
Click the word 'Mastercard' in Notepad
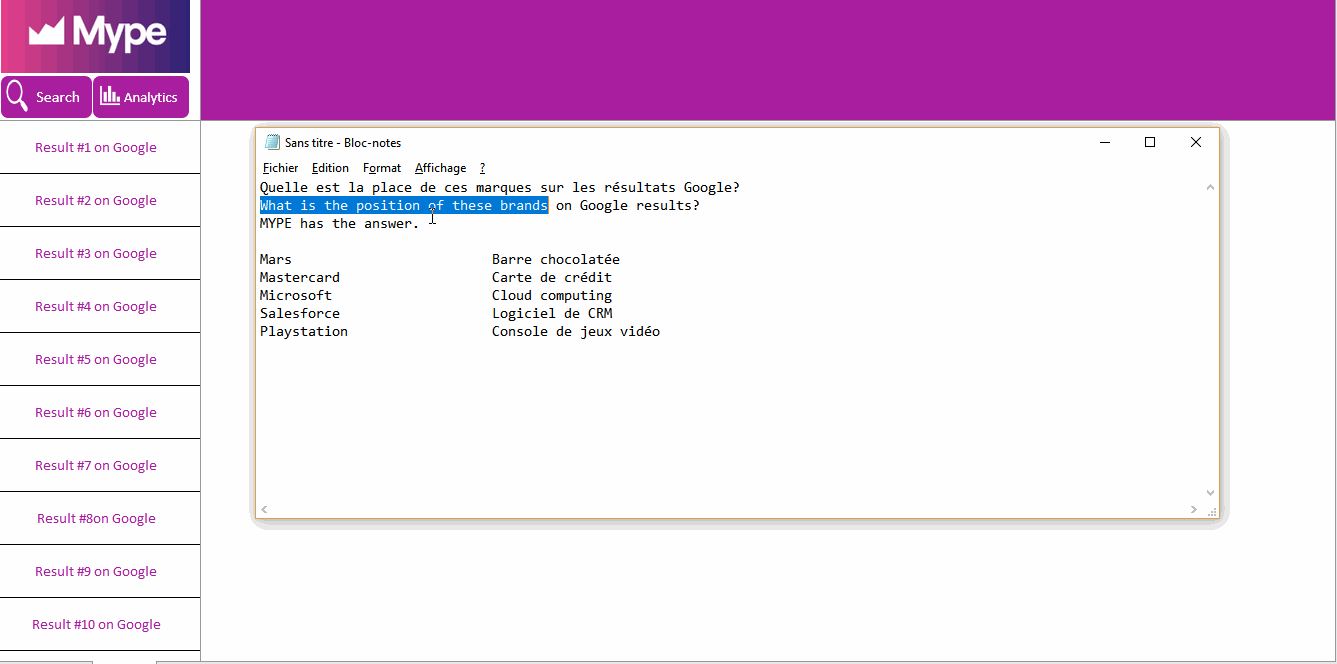pos(300,277)
